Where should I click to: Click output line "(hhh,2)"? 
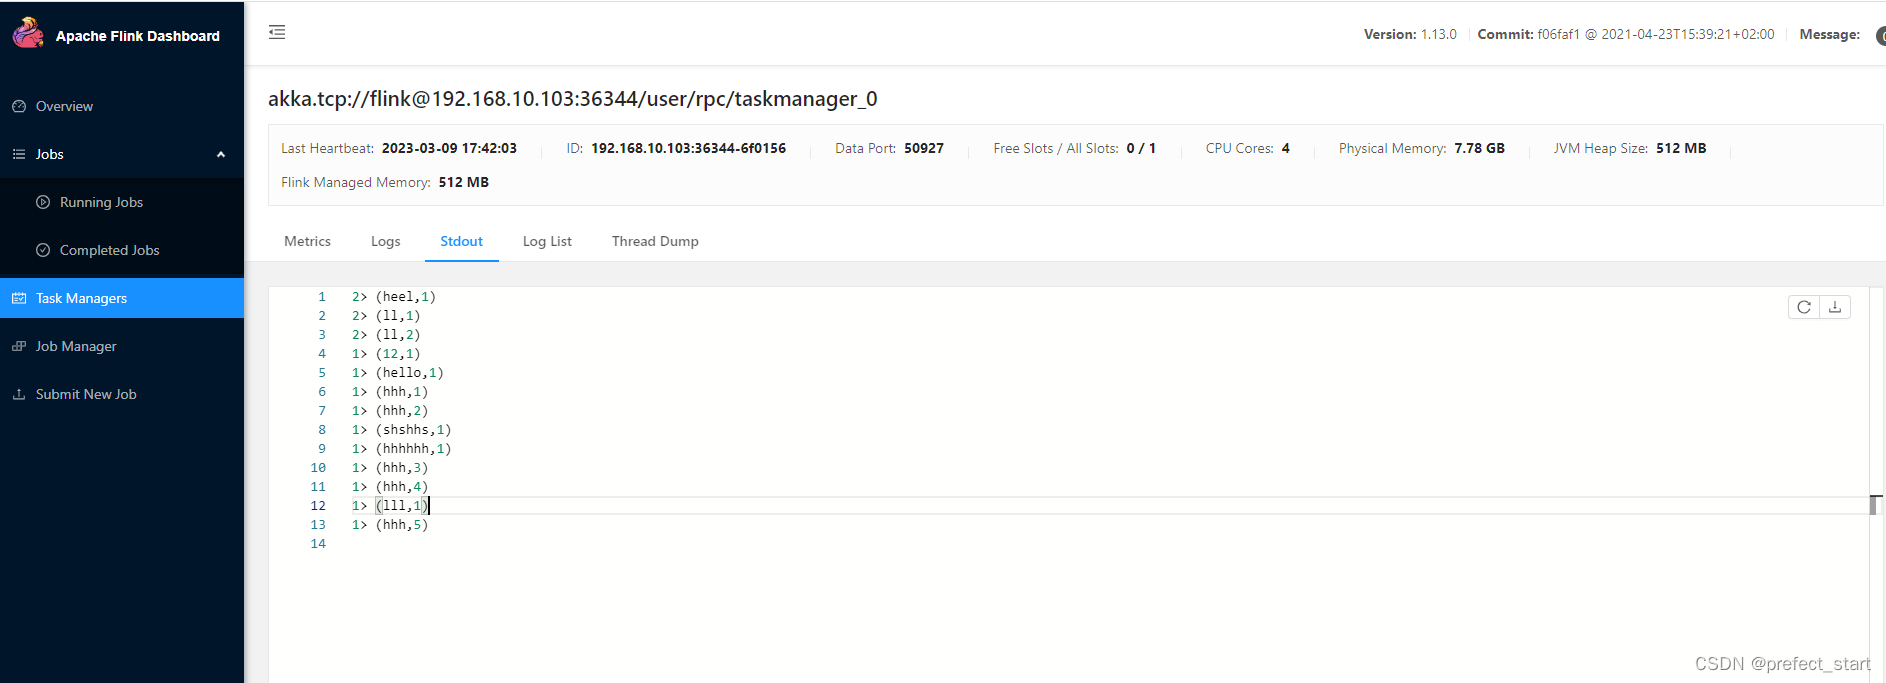pyautogui.click(x=401, y=411)
